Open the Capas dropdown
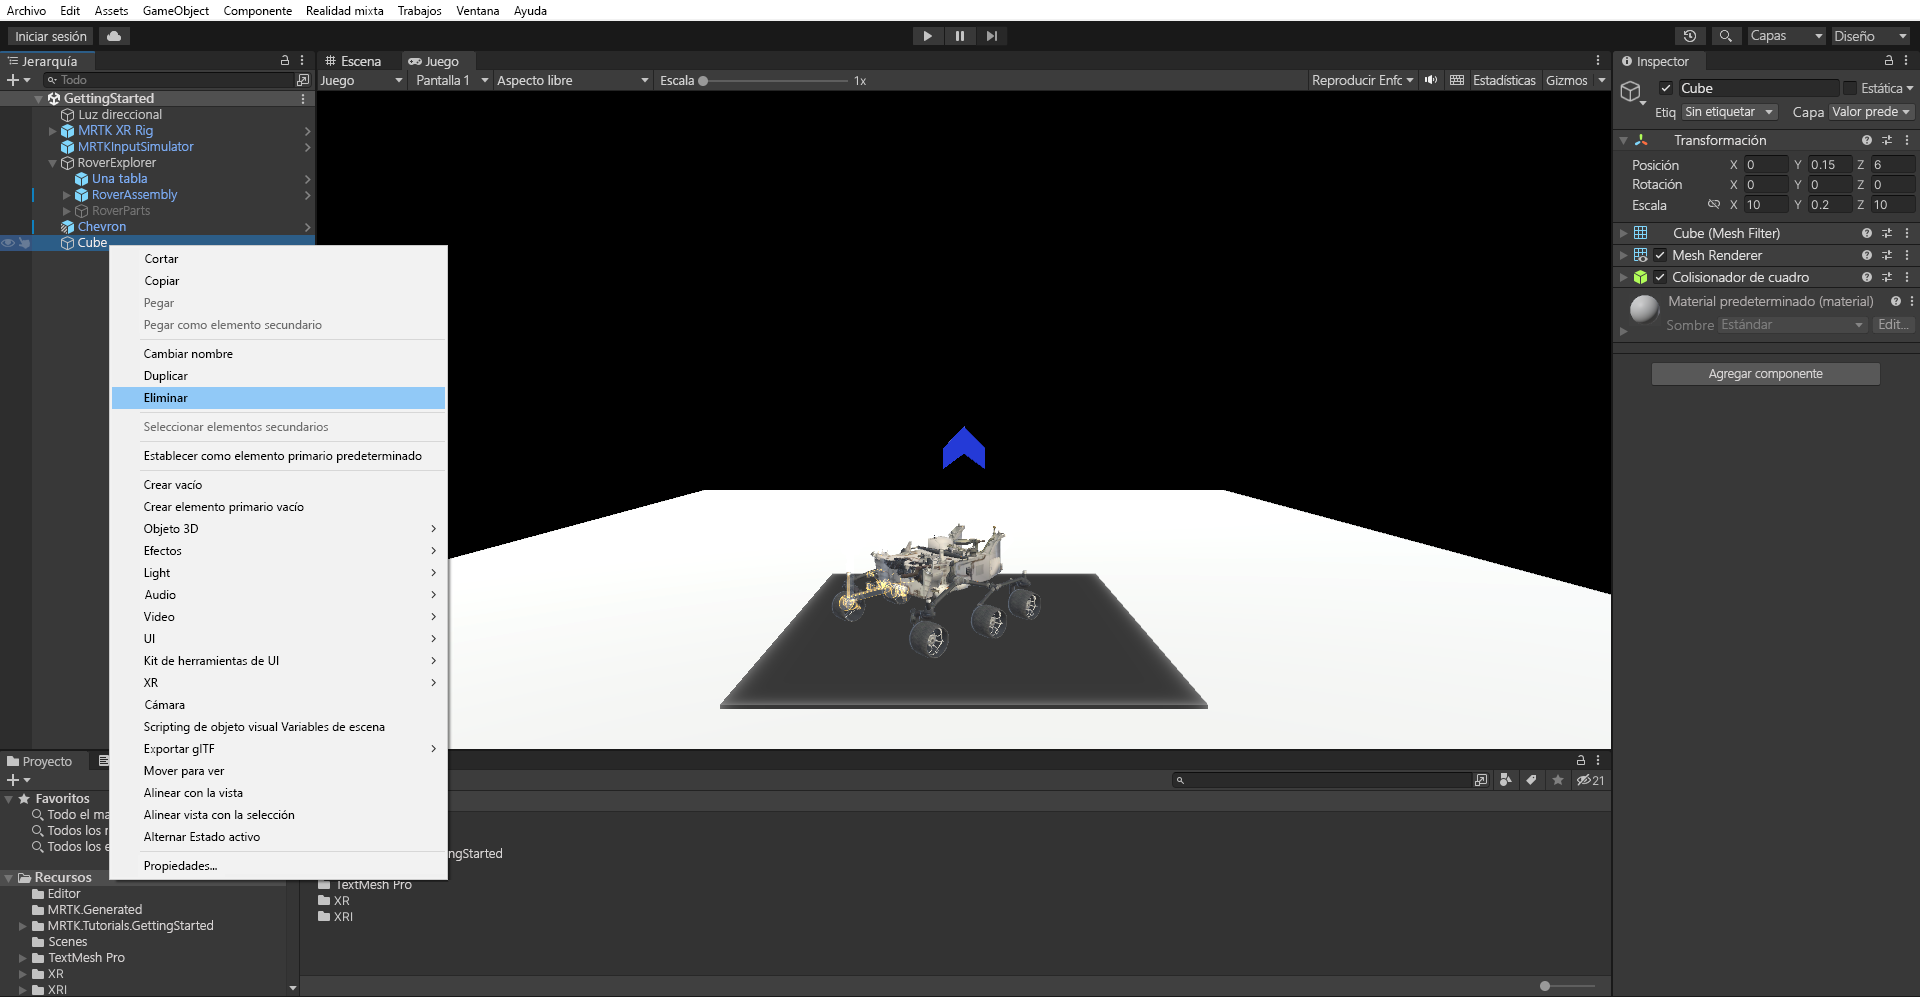The height and width of the screenshot is (997, 1920). click(1787, 36)
